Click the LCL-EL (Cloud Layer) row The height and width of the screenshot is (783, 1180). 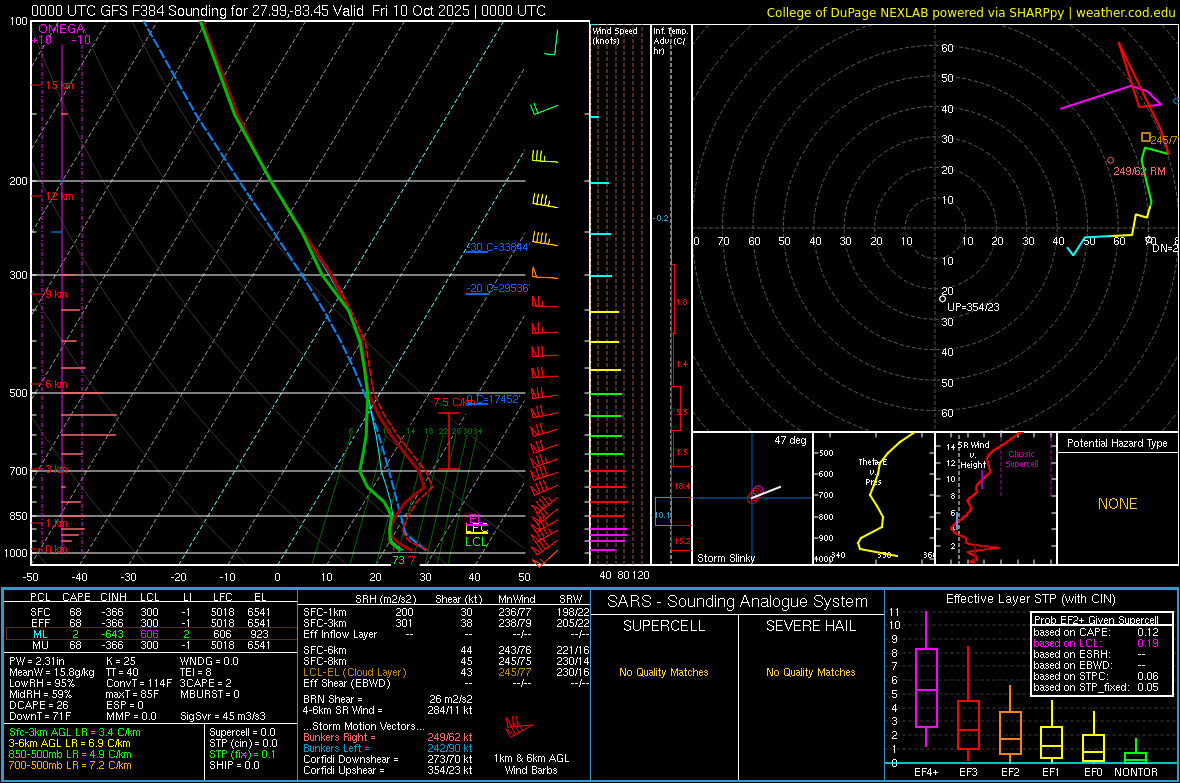446,672
